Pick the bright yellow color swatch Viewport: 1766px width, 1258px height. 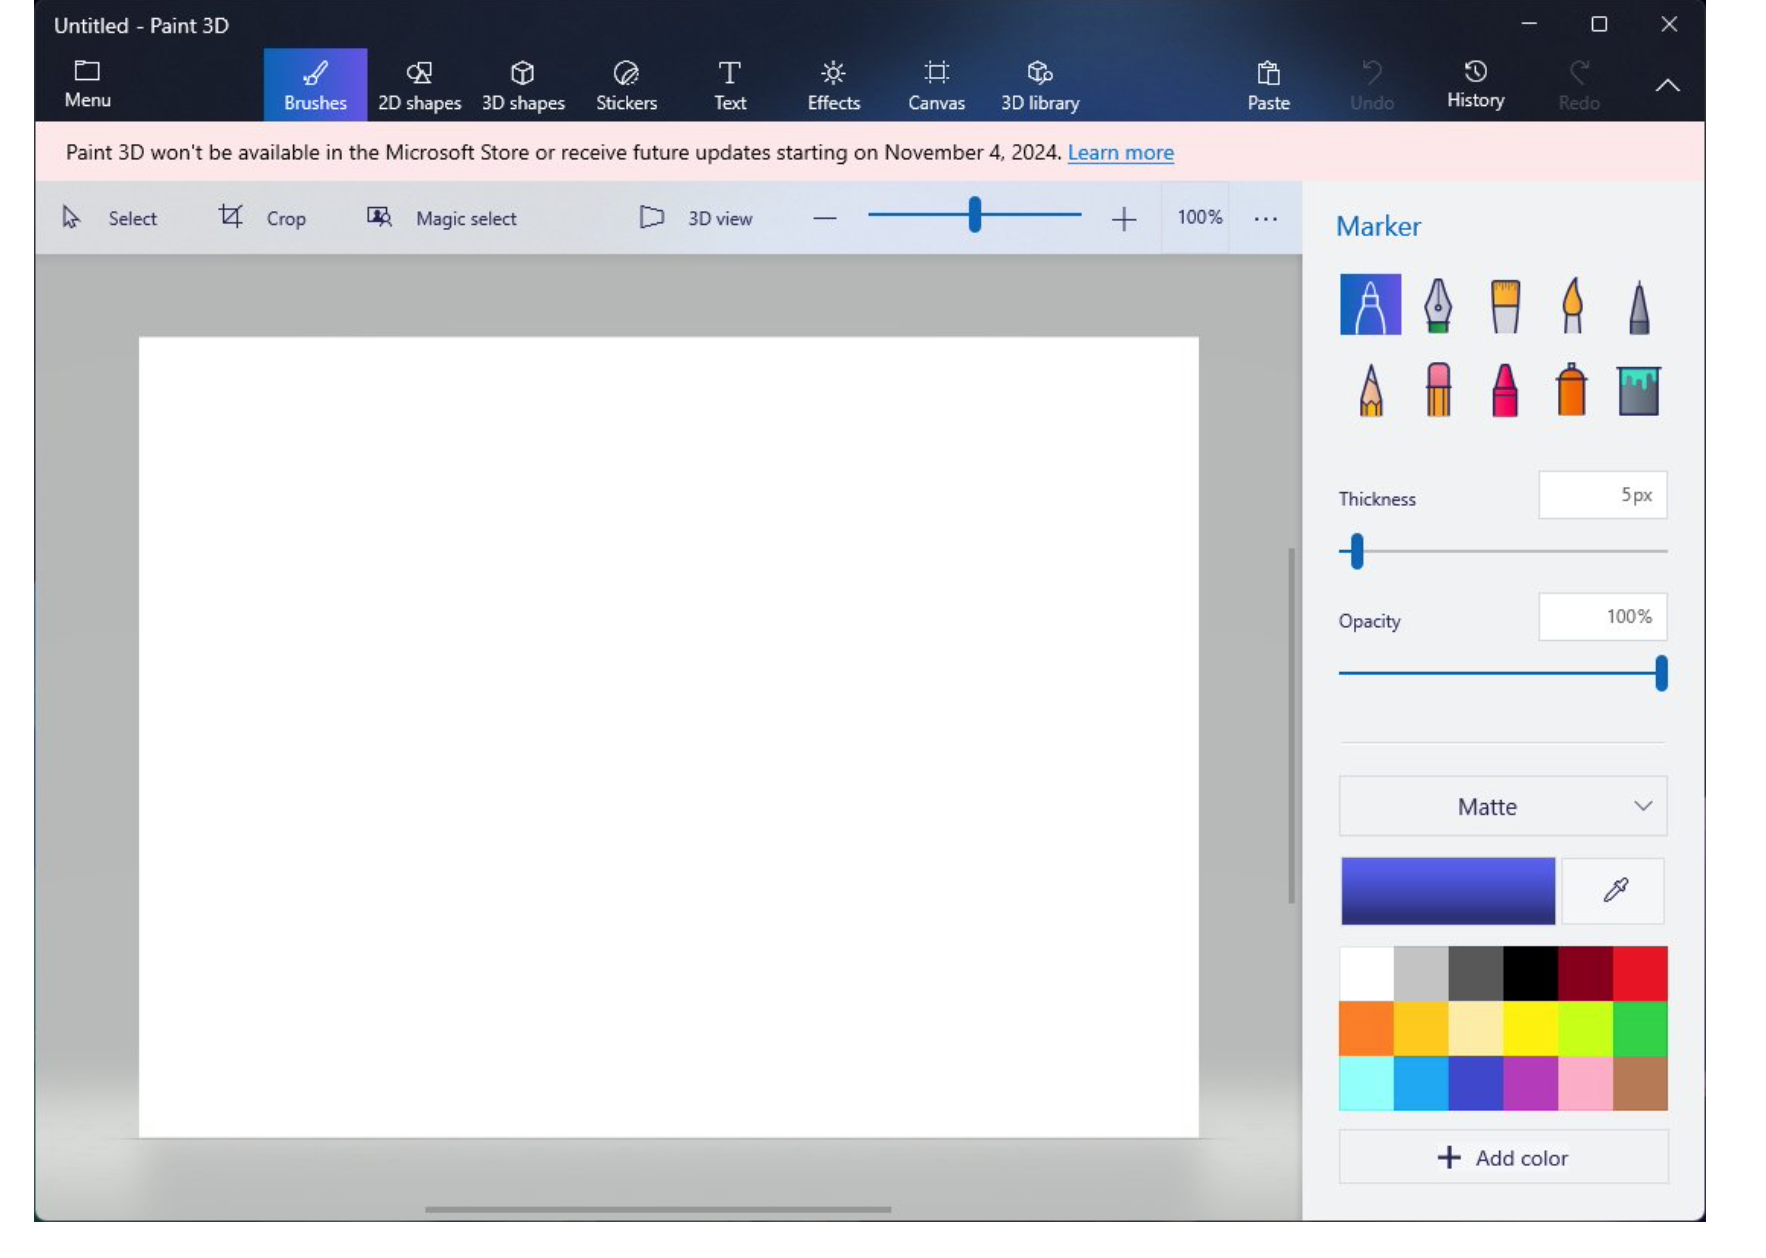point(1531,1028)
